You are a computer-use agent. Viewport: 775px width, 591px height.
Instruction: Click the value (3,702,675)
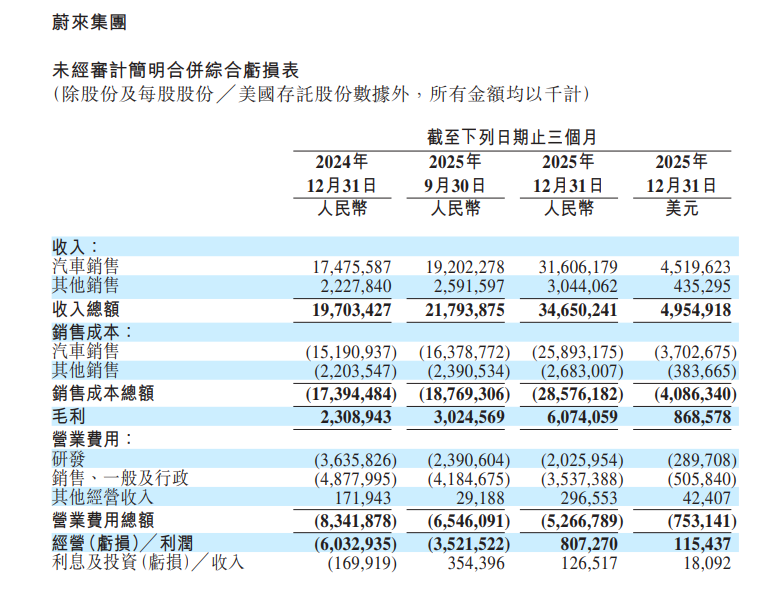[x=696, y=352]
